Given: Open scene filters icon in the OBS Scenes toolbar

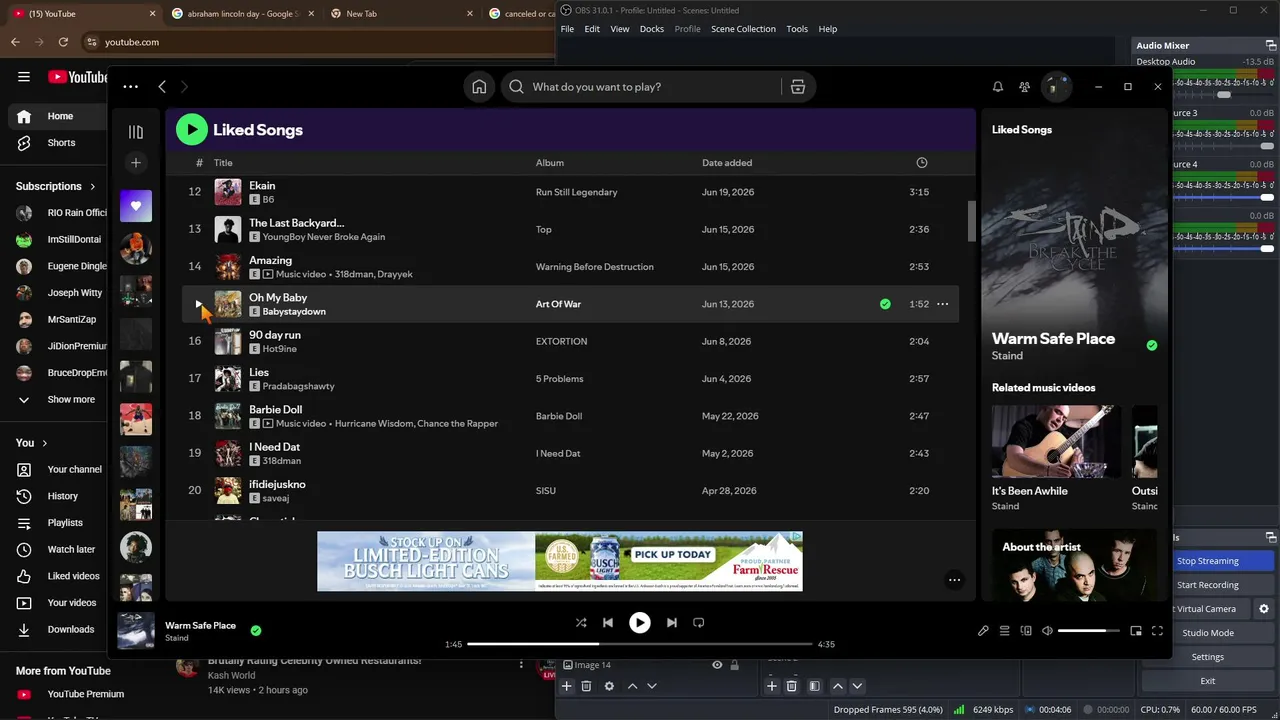Looking at the screenshot, I should coord(814,686).
